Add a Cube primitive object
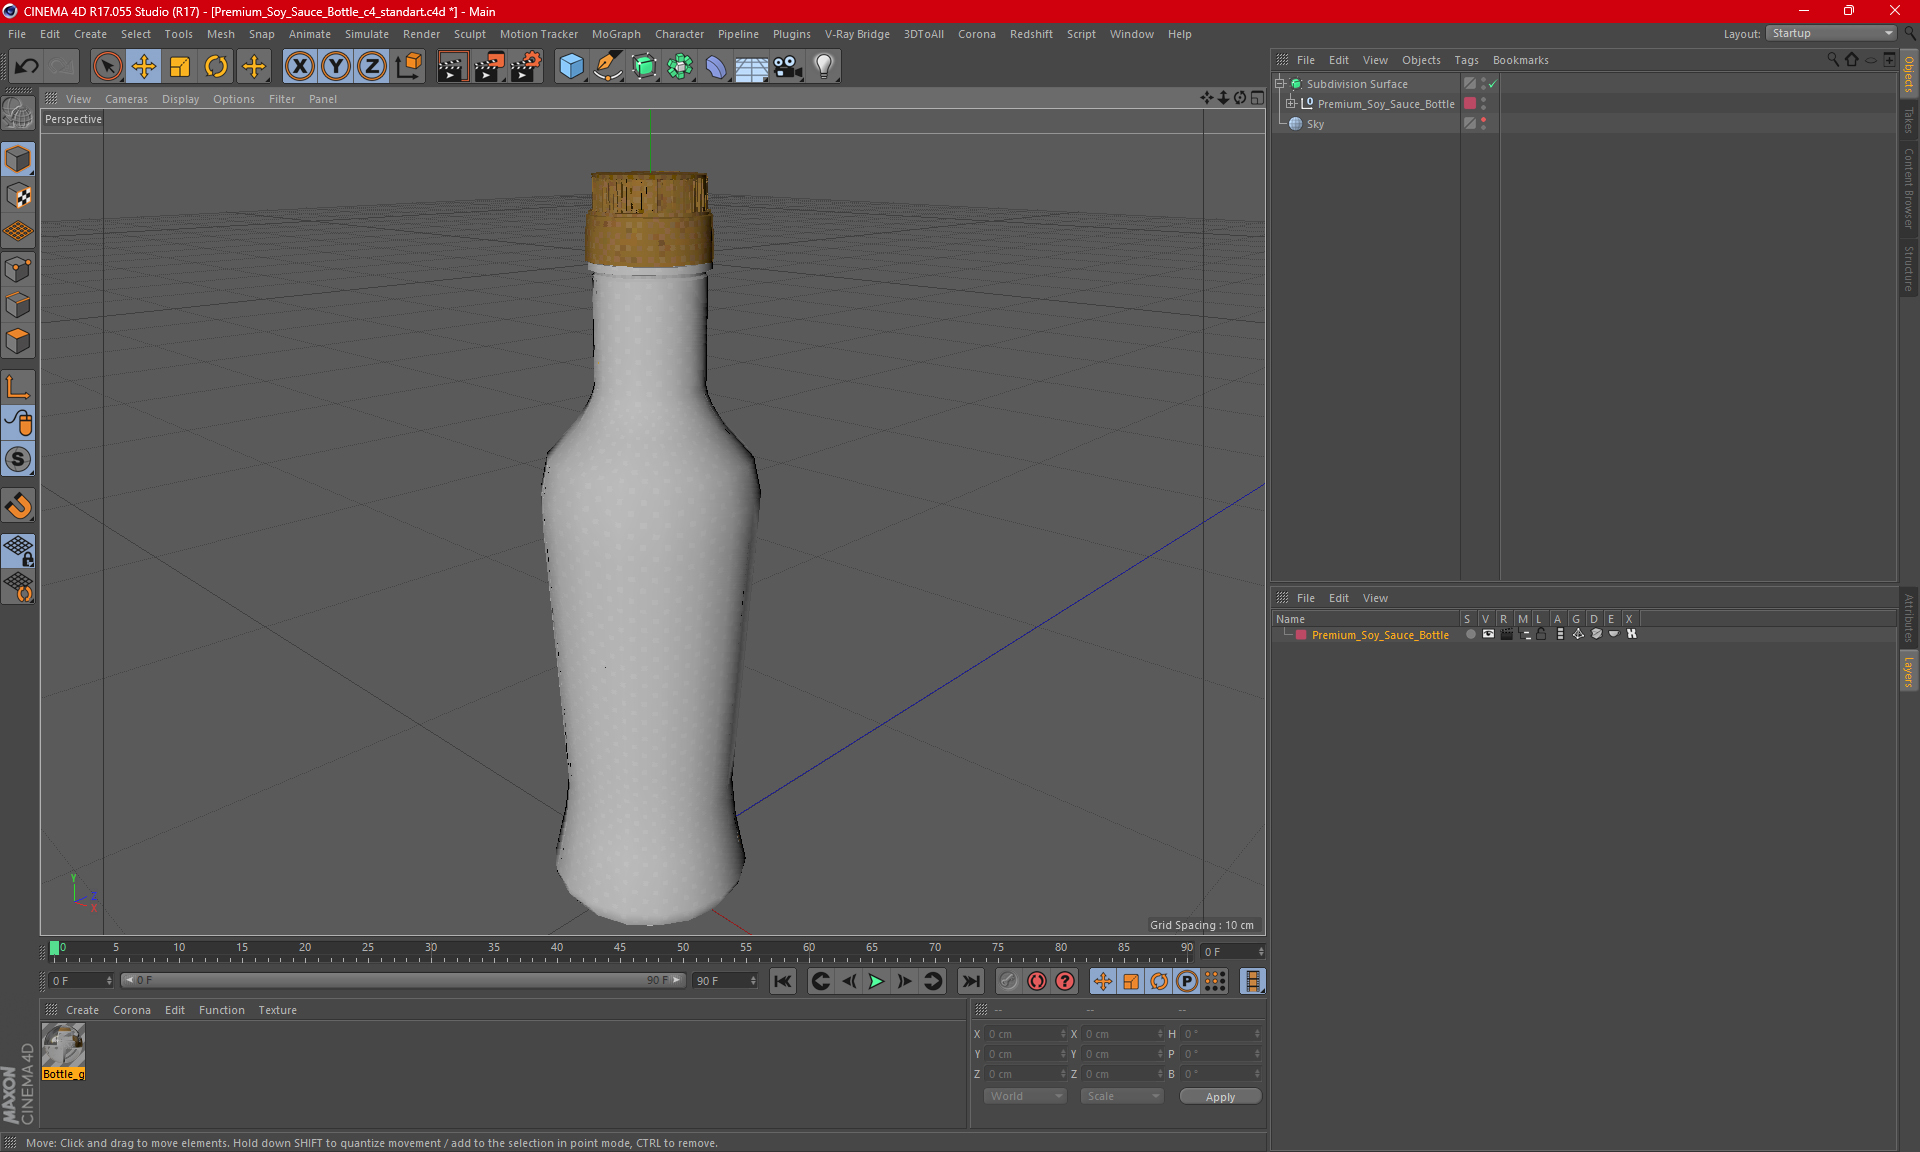 (571, 67)
